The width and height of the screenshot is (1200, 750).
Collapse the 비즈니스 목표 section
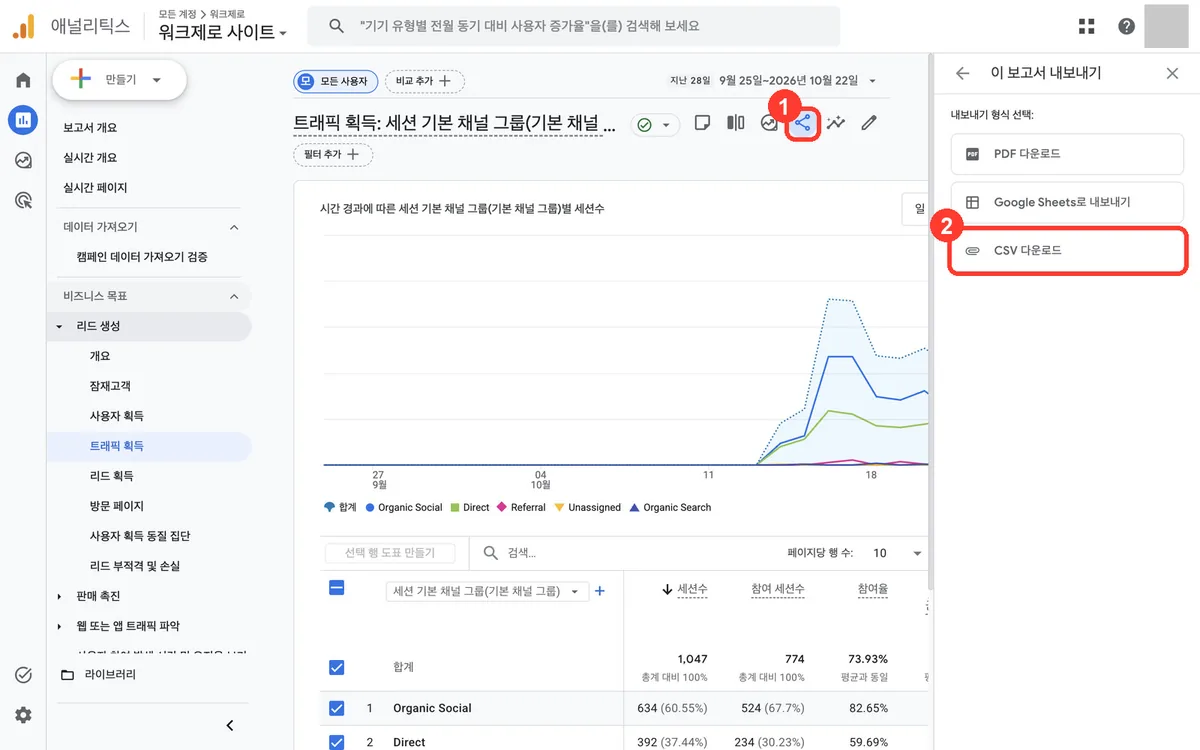coord(234,296)
